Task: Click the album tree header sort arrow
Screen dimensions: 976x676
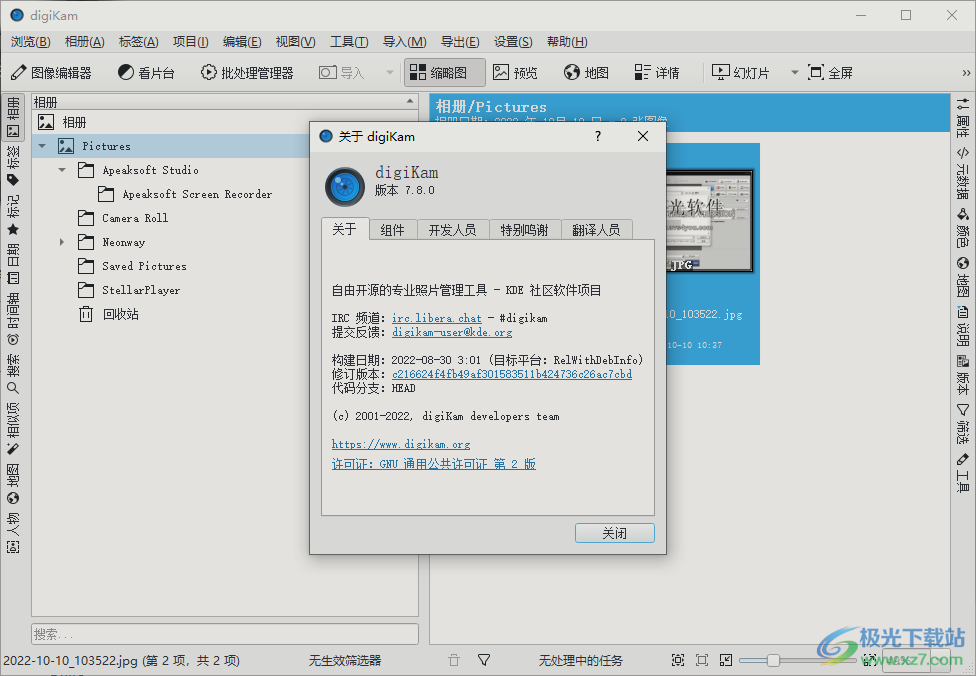Action: pos(410,101)
